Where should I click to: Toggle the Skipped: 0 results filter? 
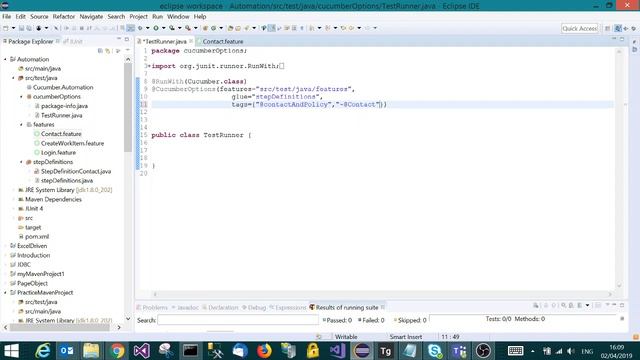point(410,320)
